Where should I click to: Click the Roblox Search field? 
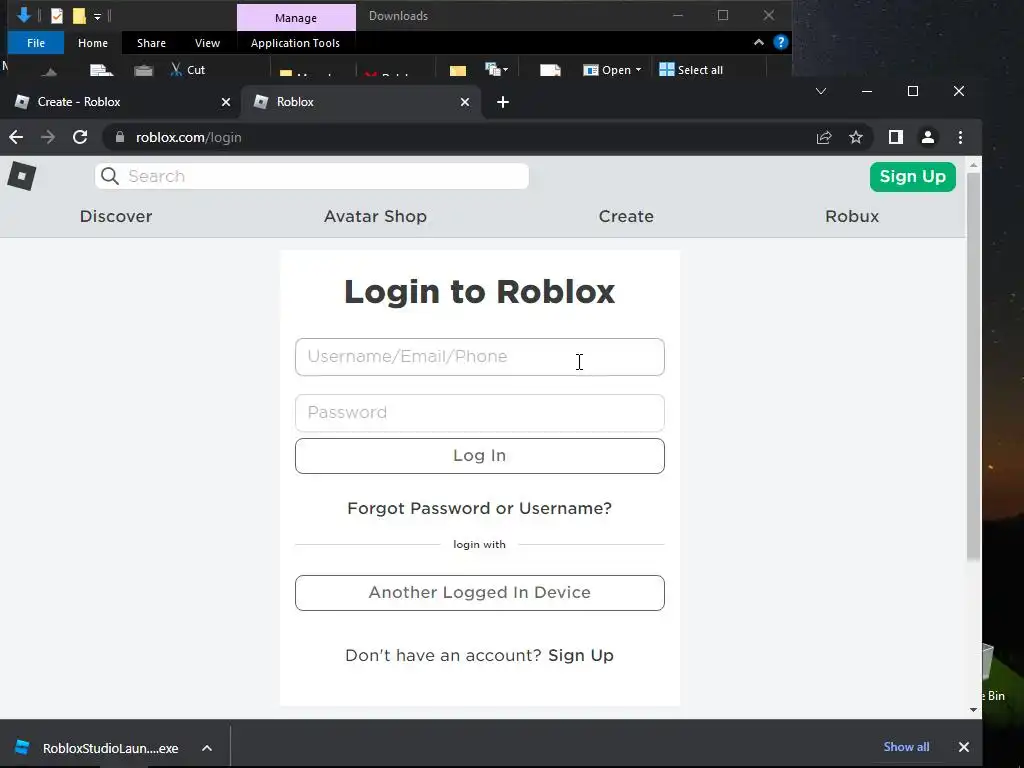[312, 176]
